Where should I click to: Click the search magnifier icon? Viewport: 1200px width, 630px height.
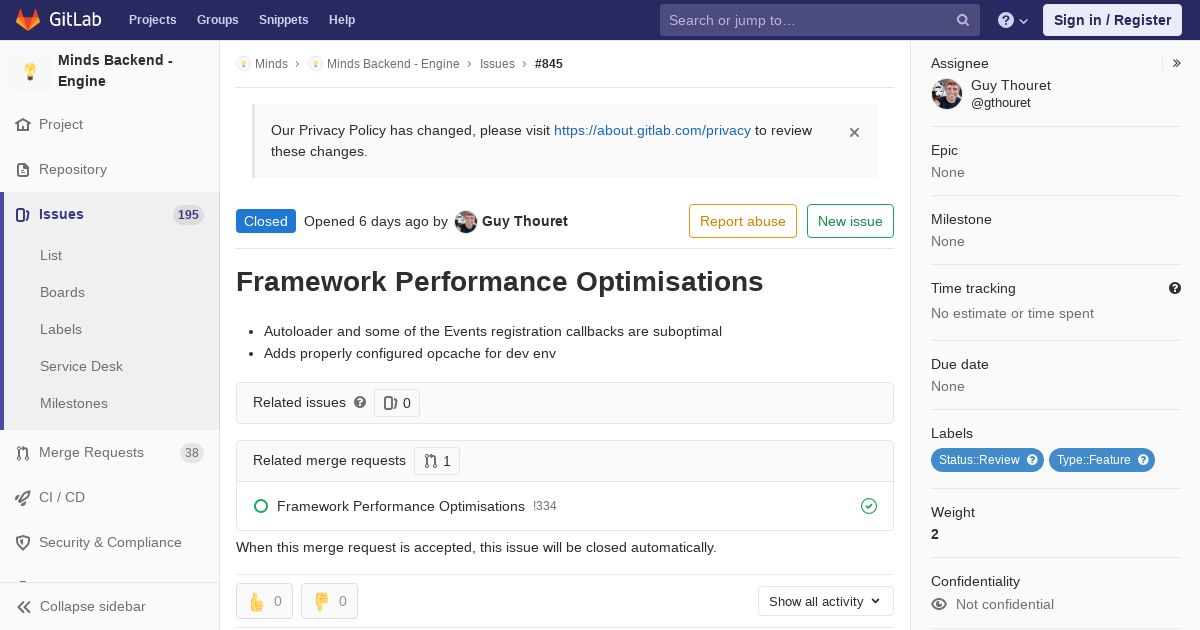pos(963,20)
